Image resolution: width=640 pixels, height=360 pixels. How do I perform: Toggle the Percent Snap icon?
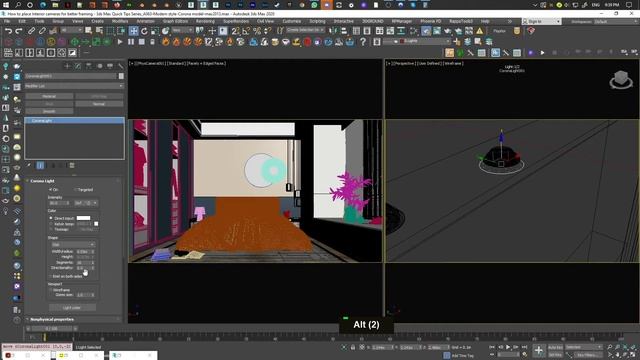point(257,31)
